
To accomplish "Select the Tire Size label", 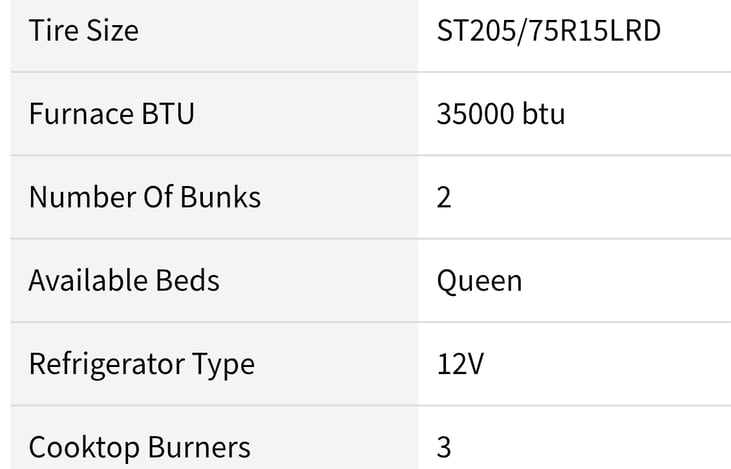I will pyautogui.click(x=84, y=31).
